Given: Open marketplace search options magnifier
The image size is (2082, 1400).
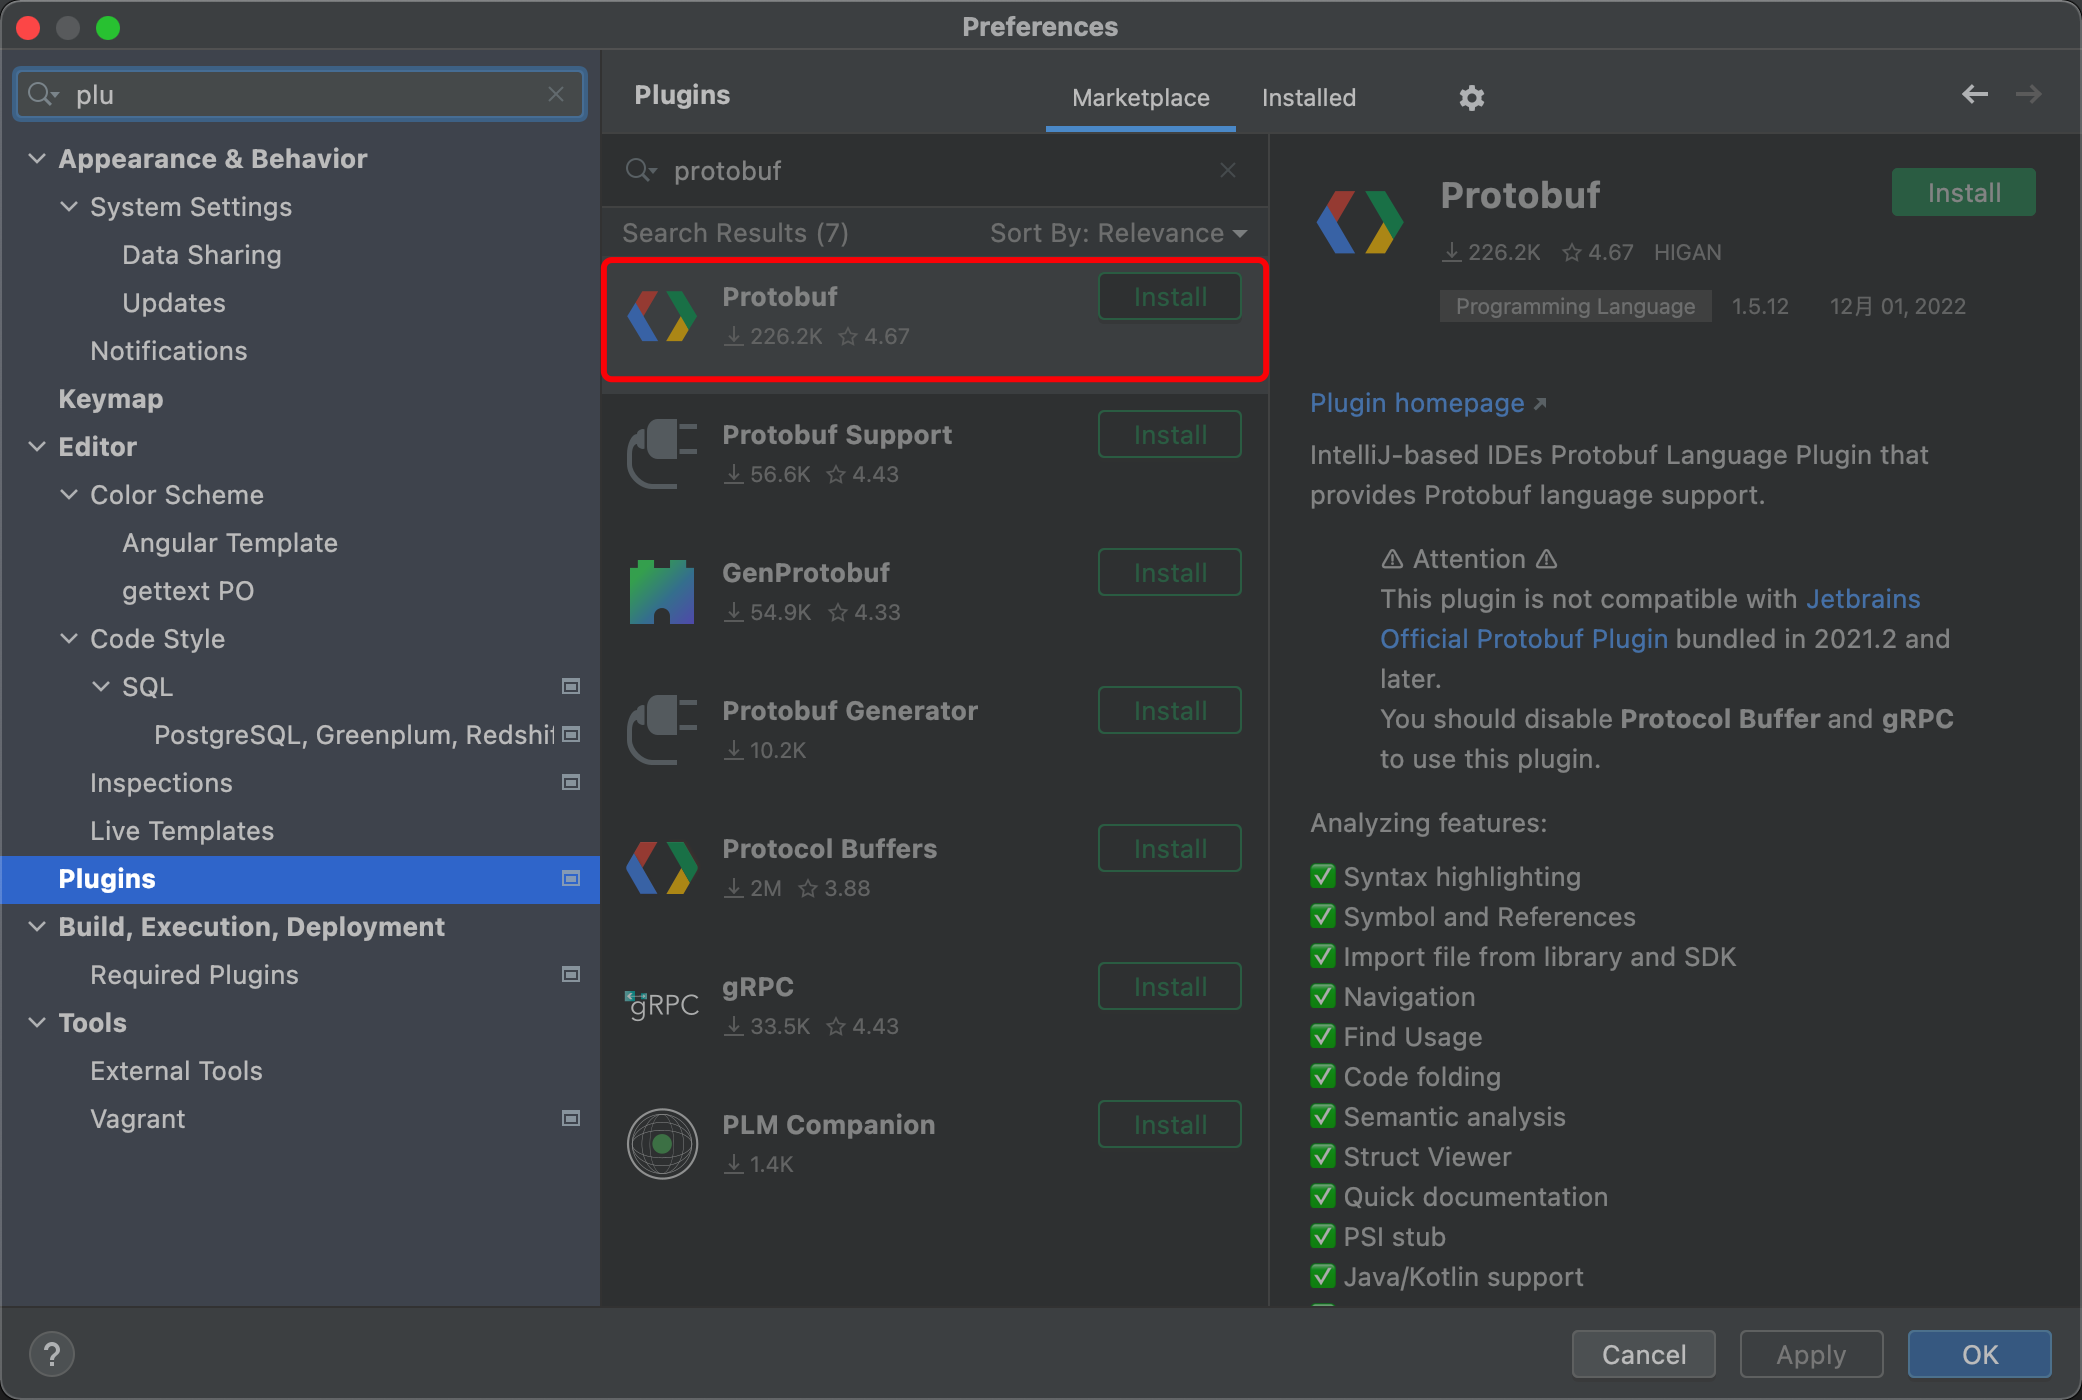Looking at the screenshot, I should coord(640,171).
